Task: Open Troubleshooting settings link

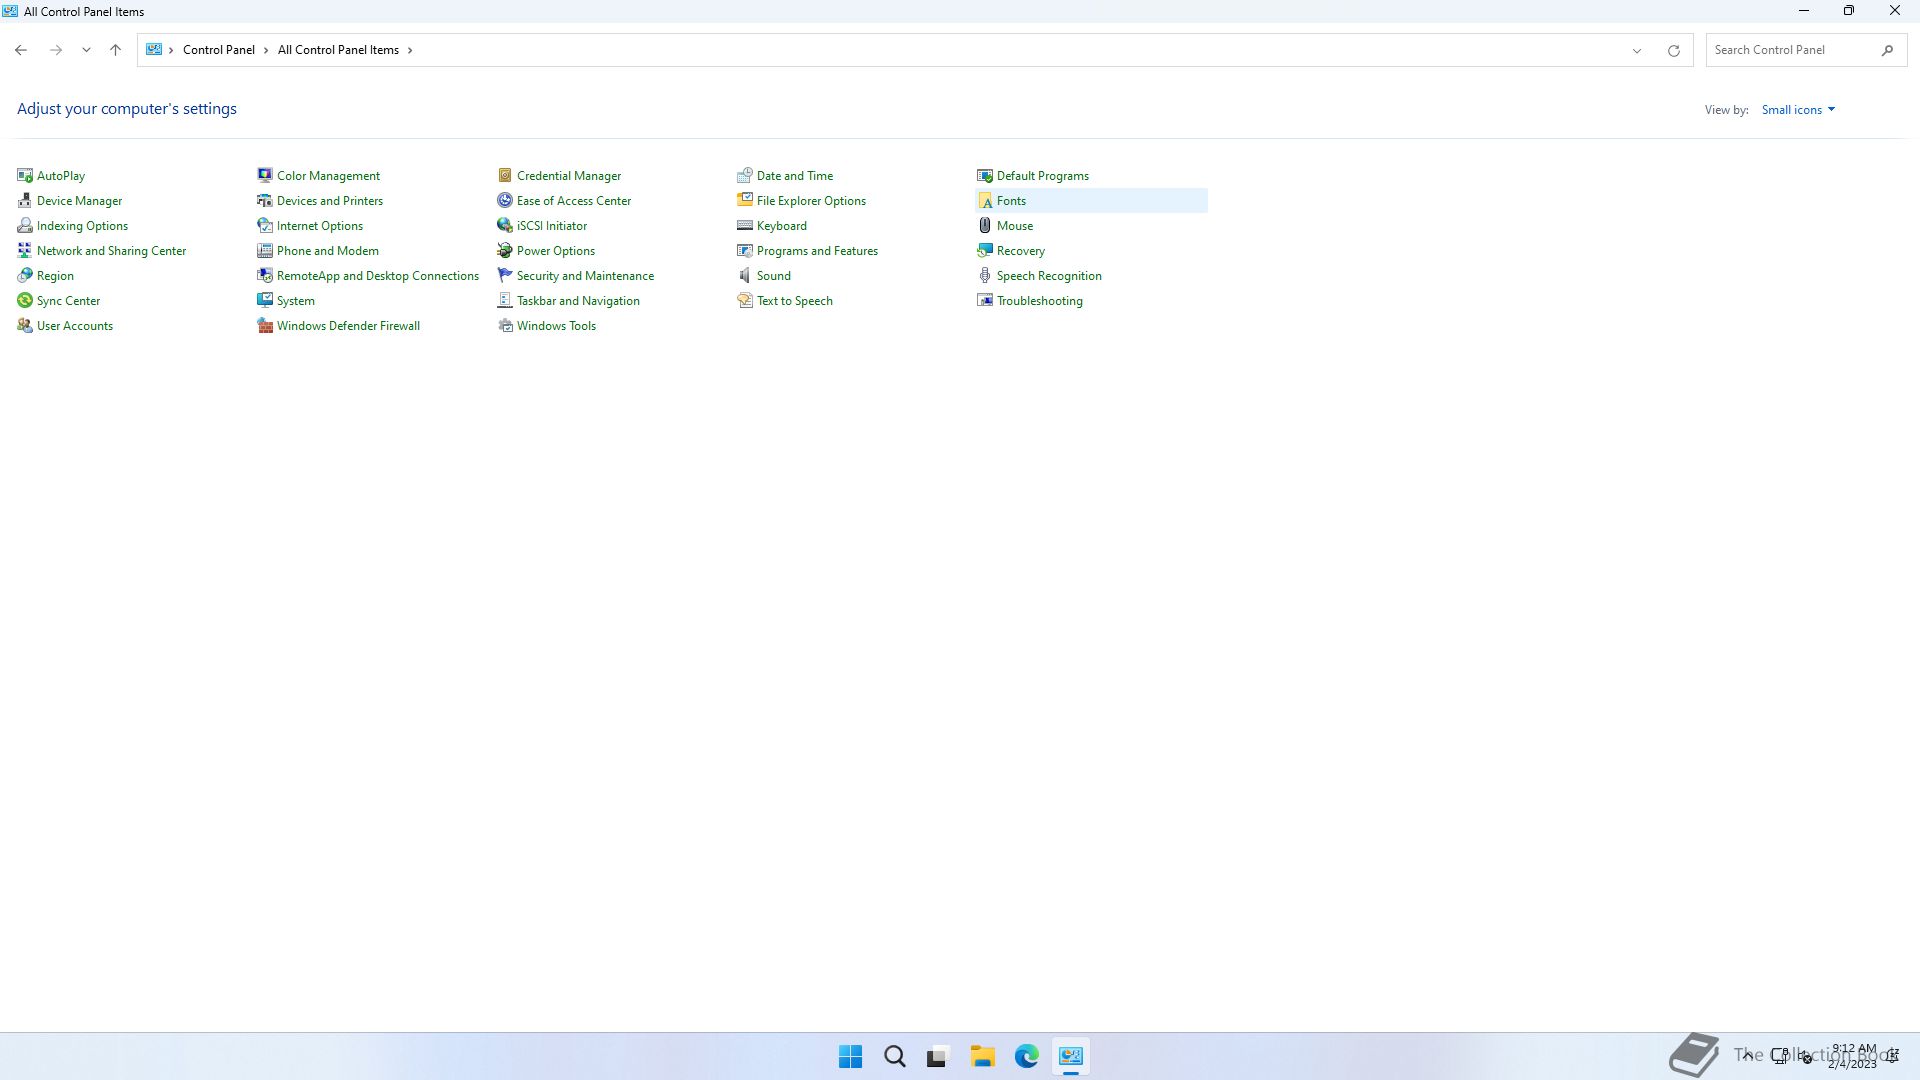Action: pos(1039,300)
